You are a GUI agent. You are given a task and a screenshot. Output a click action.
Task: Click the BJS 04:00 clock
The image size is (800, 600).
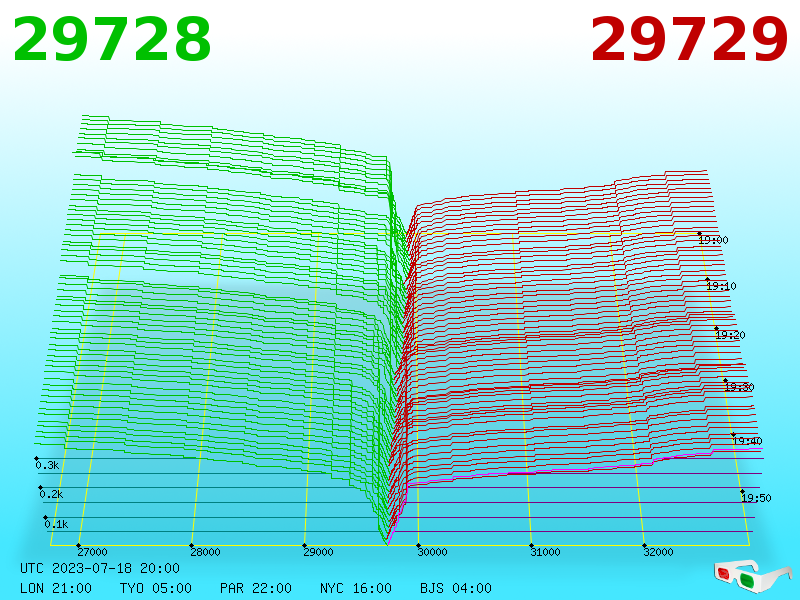coord(456,588)
